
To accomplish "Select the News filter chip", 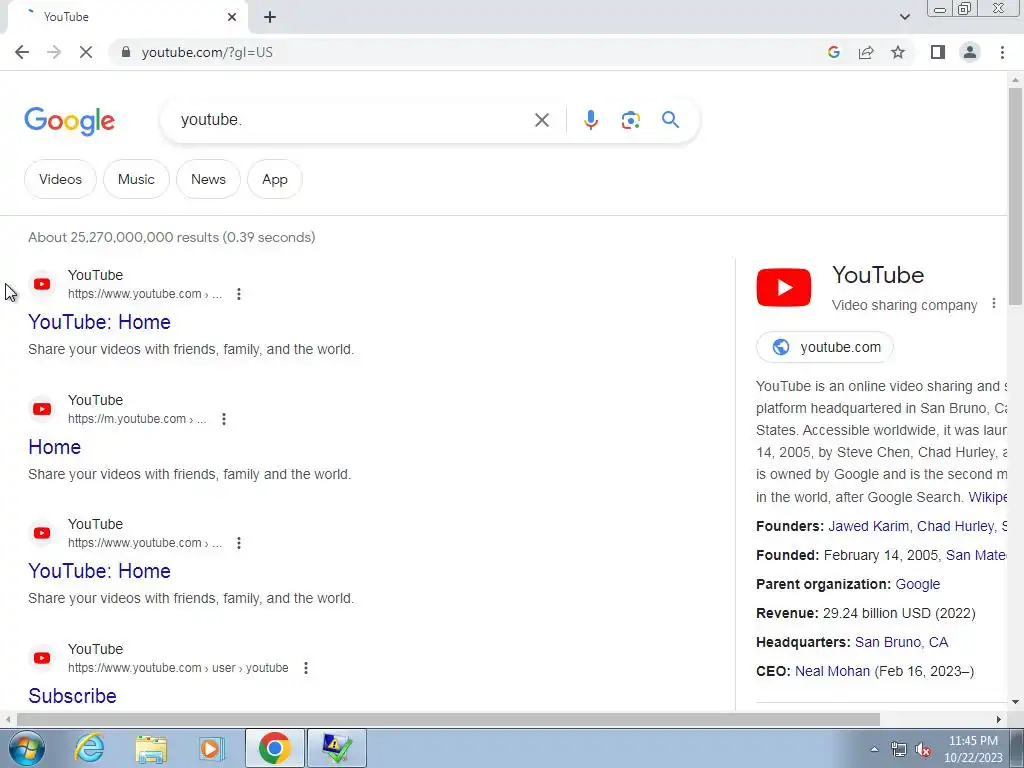I will point(208,179).
